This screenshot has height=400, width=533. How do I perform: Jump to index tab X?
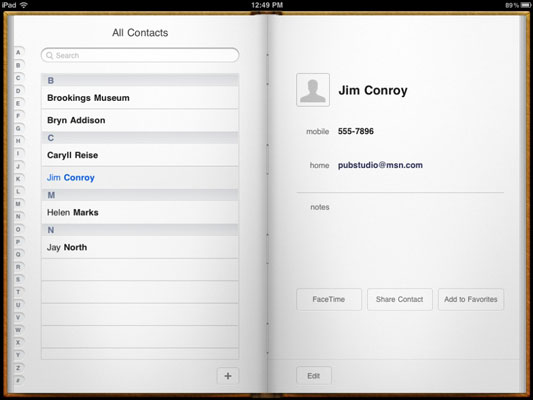pos(18,343)
